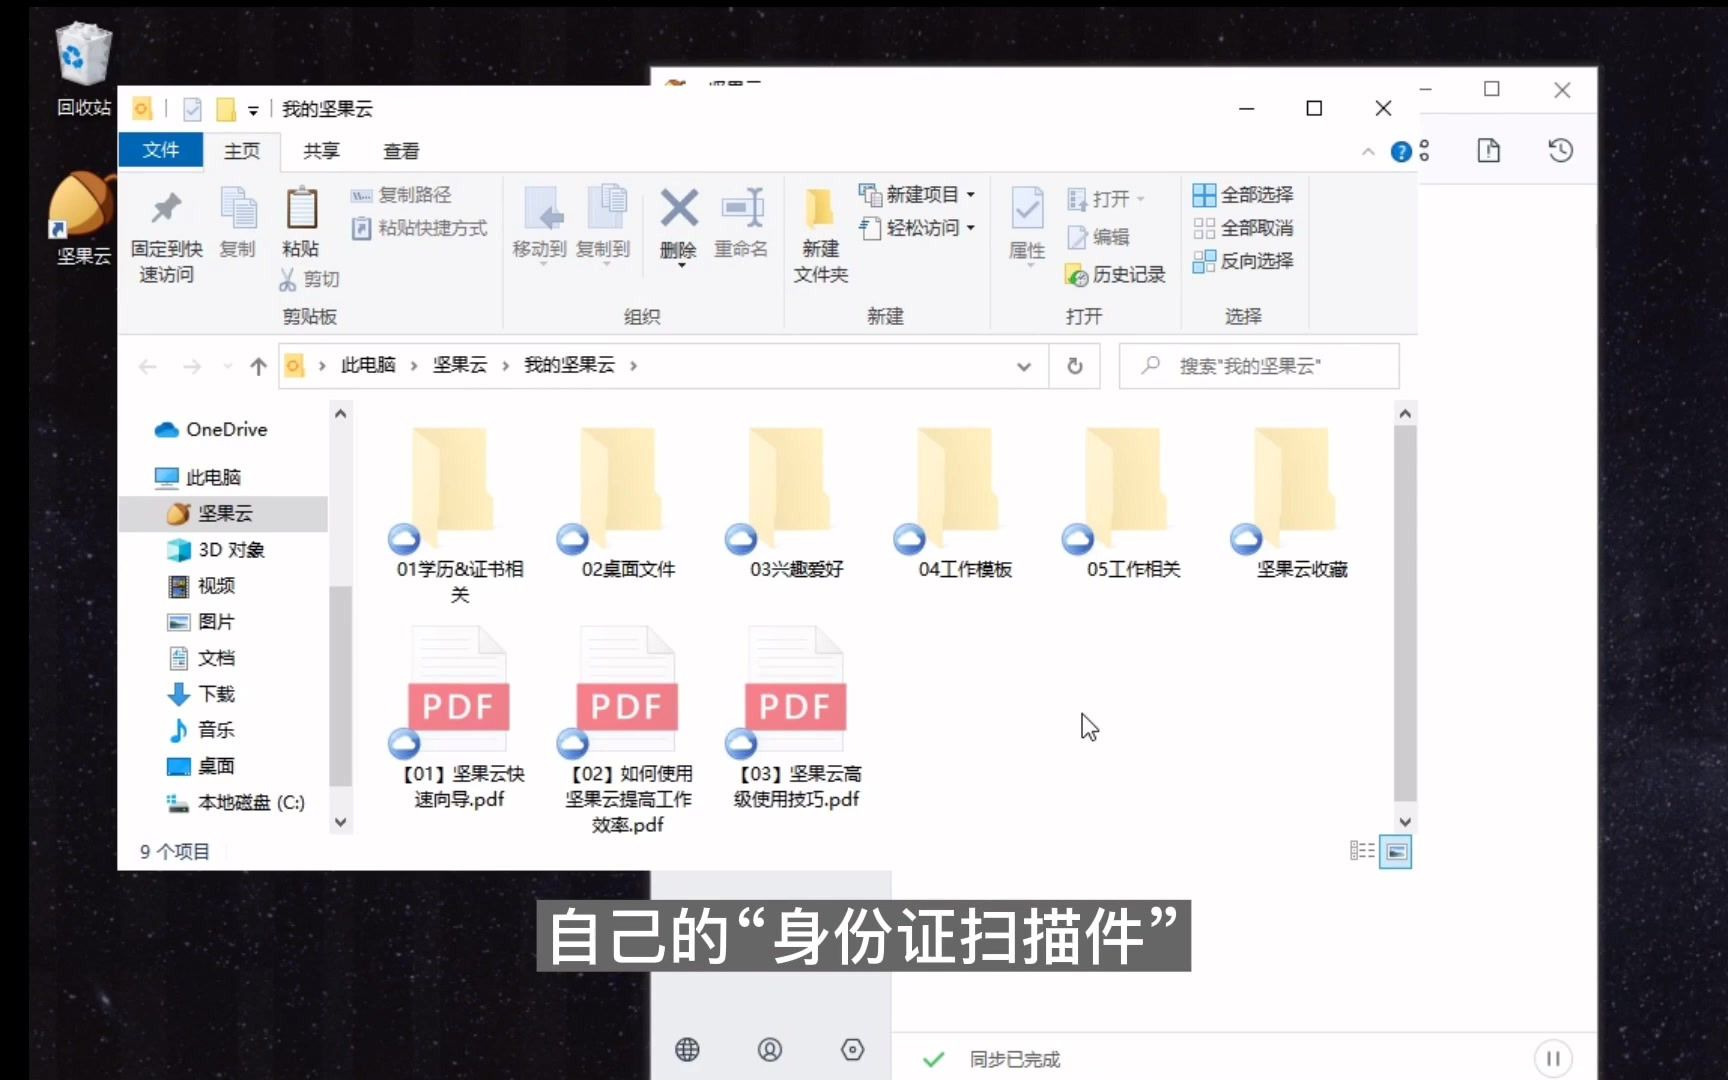Select 下载 in navigation pane

click(x=201, y=694)
